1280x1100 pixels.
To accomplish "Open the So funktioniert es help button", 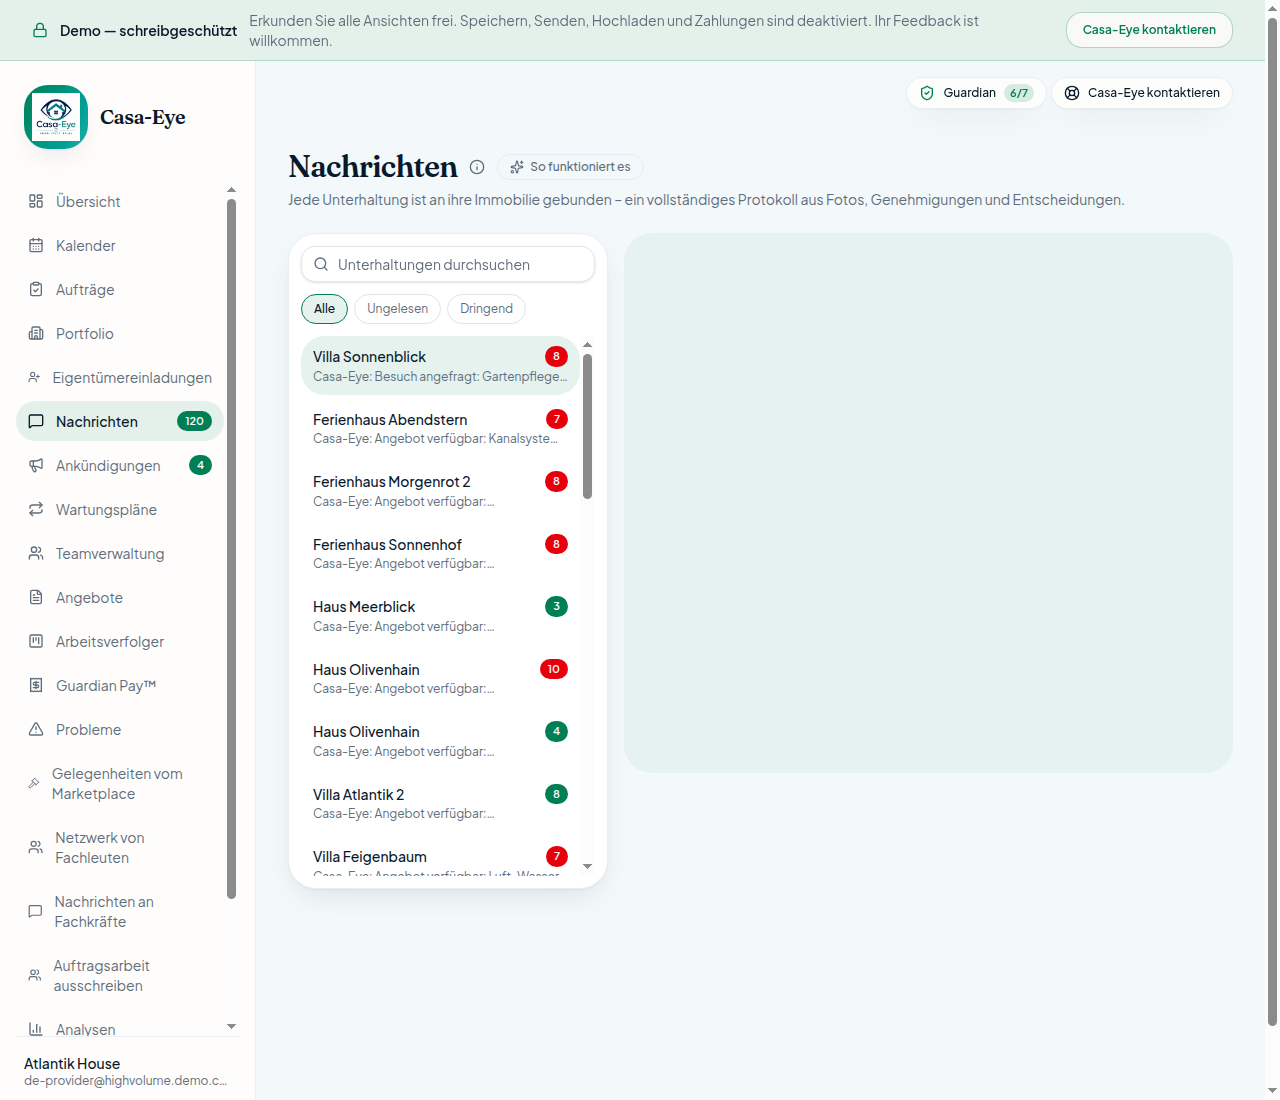I will point(570,167).
